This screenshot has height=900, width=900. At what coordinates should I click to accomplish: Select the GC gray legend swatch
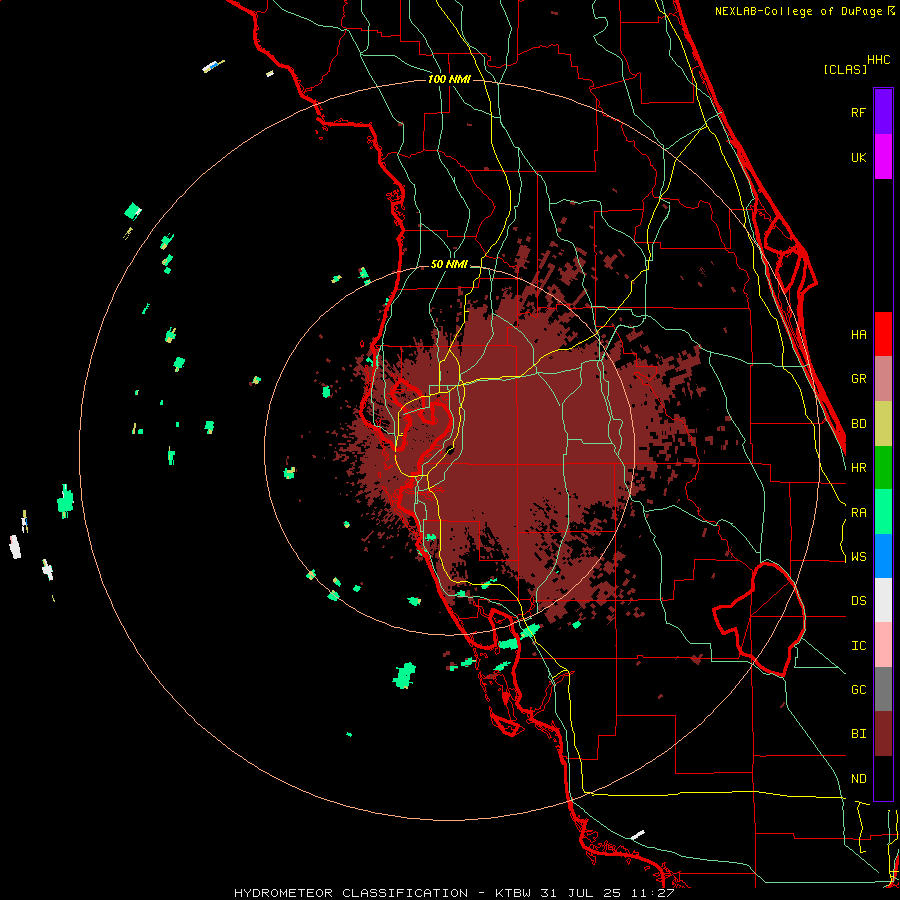click(883, 689)
